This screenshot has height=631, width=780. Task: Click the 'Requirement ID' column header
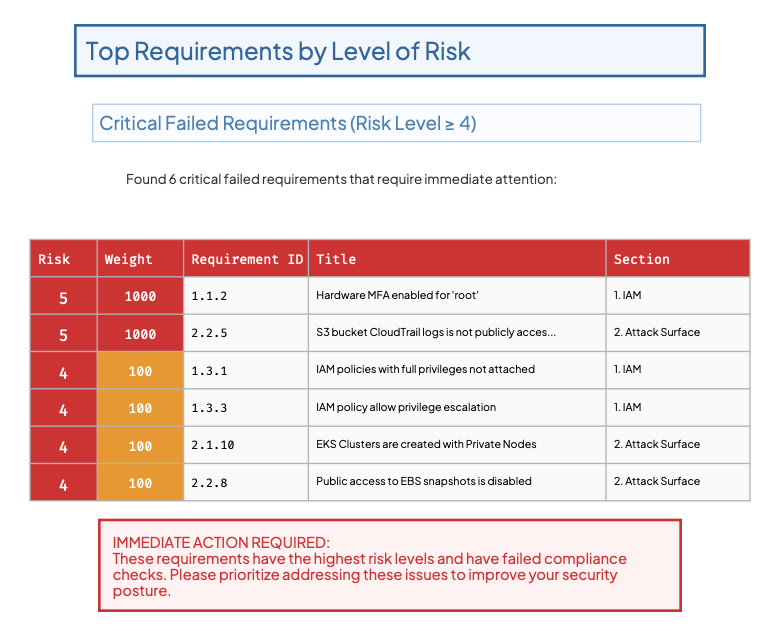[x=247, y=259]
